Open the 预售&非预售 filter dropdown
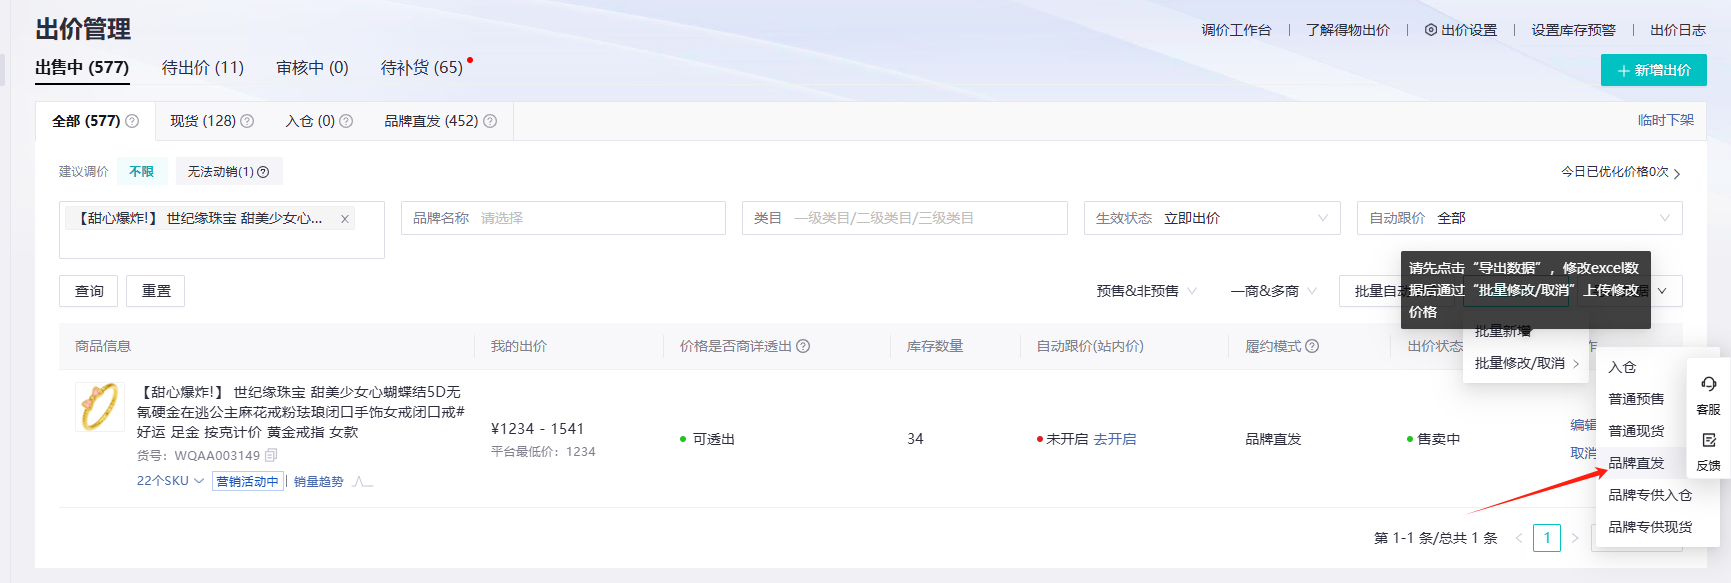1731x583 pixels. click(x=1146, y=291)
